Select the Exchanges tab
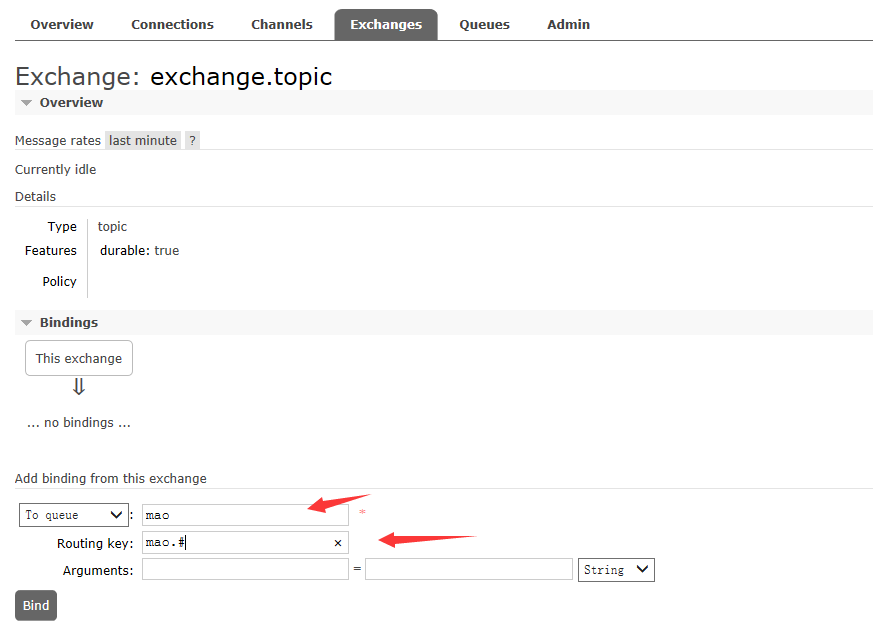The height and width of the screenshot is (636, 873). coord(386,25)
